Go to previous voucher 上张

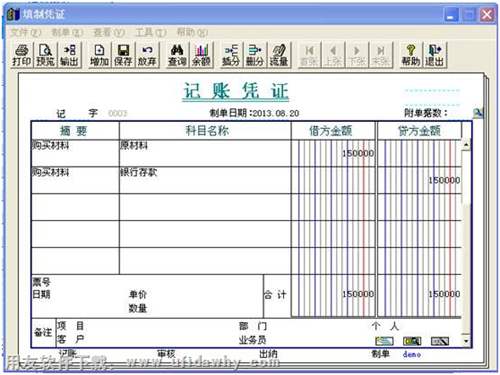333,55
